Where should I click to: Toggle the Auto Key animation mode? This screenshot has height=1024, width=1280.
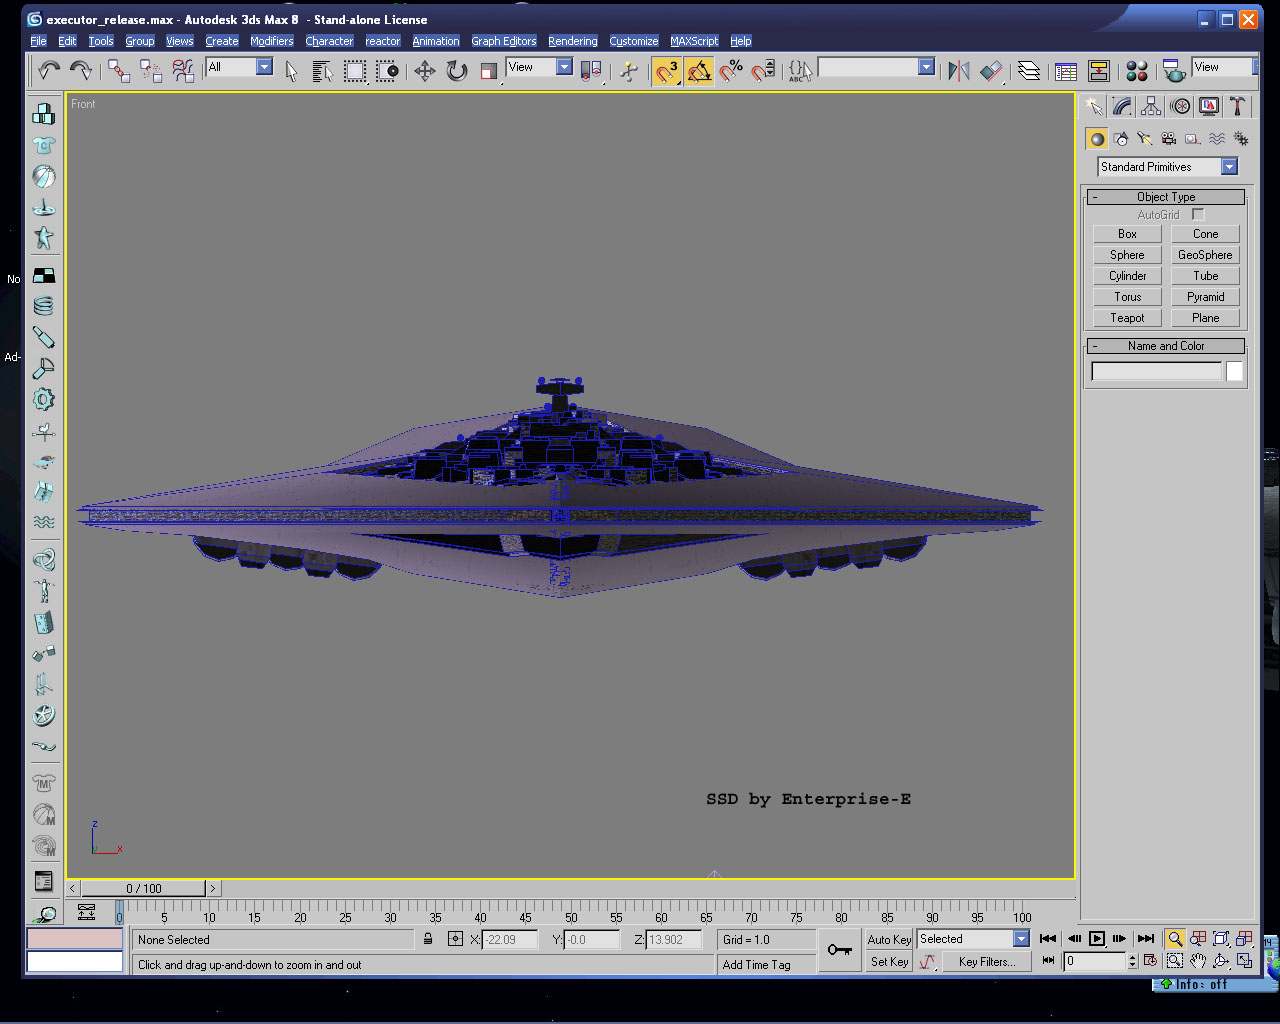point(889,939)
